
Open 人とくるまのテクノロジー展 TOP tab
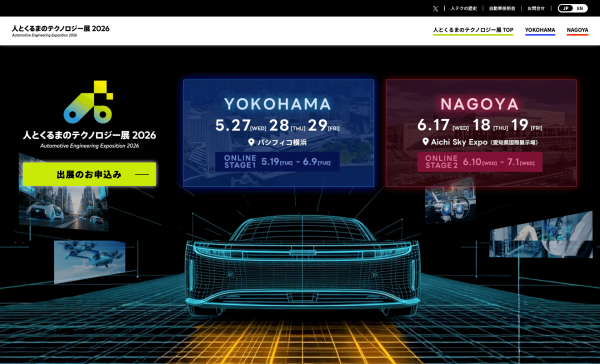tap(473, 30)
